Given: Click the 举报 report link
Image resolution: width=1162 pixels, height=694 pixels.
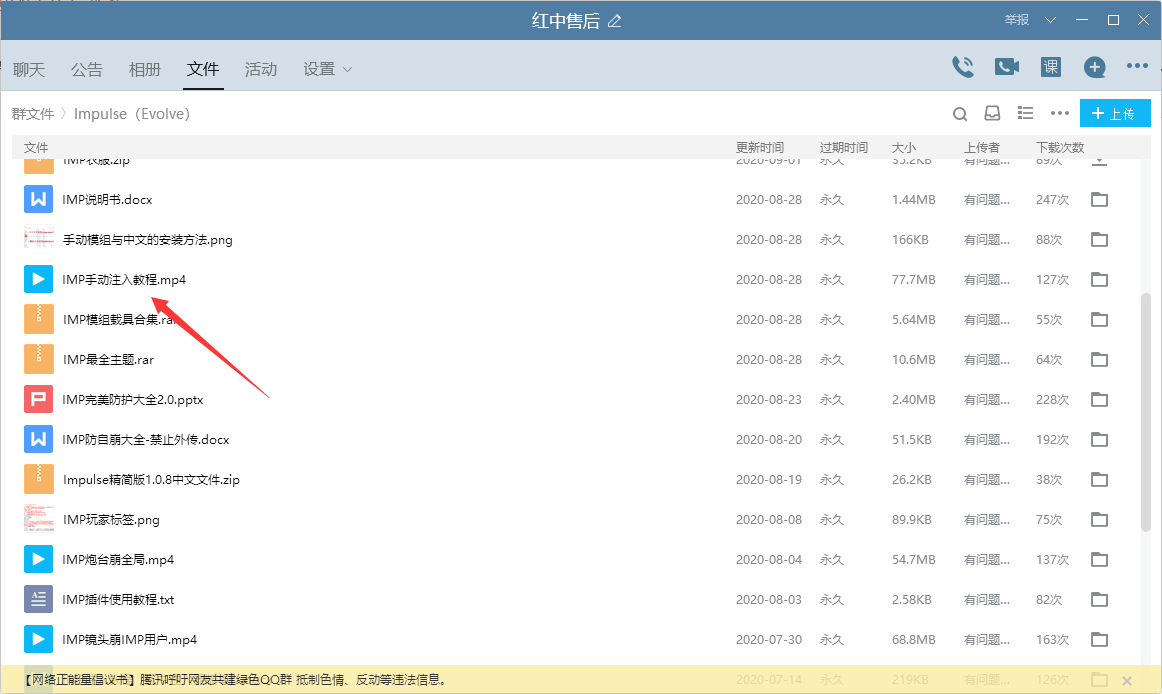Looking at the screenshot, I should pyautogui.click(x=1017, y=20).
